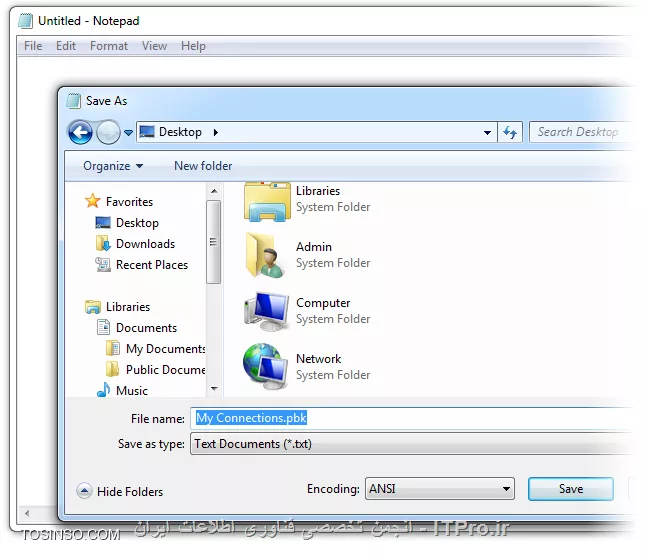
Task: Click the Documents library icon
Action: tap(103, 327)
